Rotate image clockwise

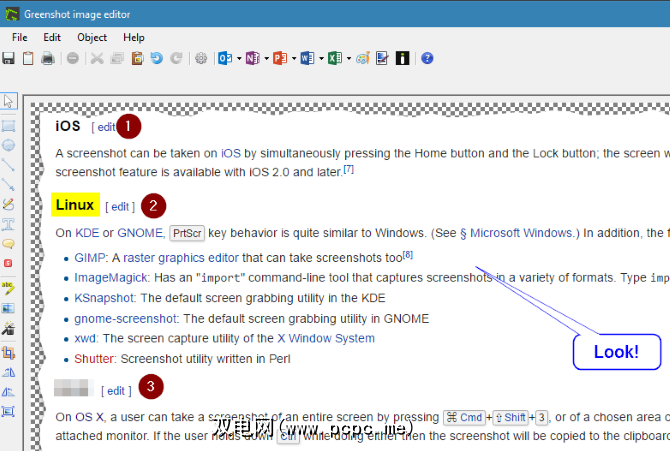[x=9, y=392]
